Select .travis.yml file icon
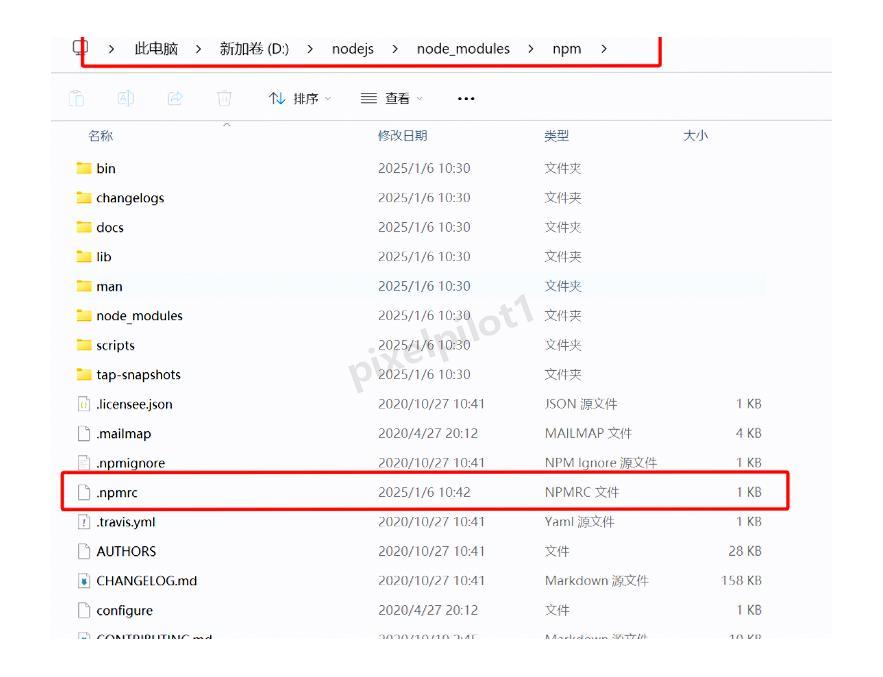The width and height of the screenshot is (883, 677). tap(84, 522)
